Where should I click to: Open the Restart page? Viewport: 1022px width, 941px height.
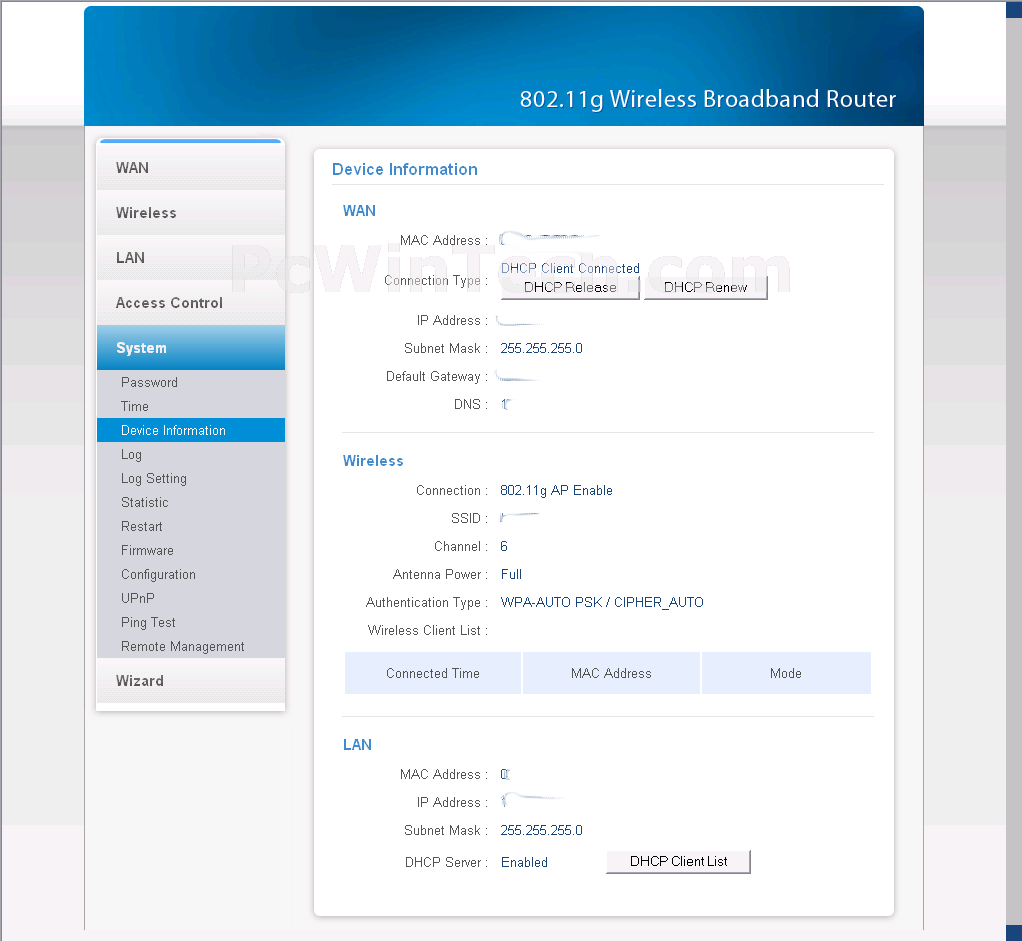pyautogui.click(x=141, y=527)
